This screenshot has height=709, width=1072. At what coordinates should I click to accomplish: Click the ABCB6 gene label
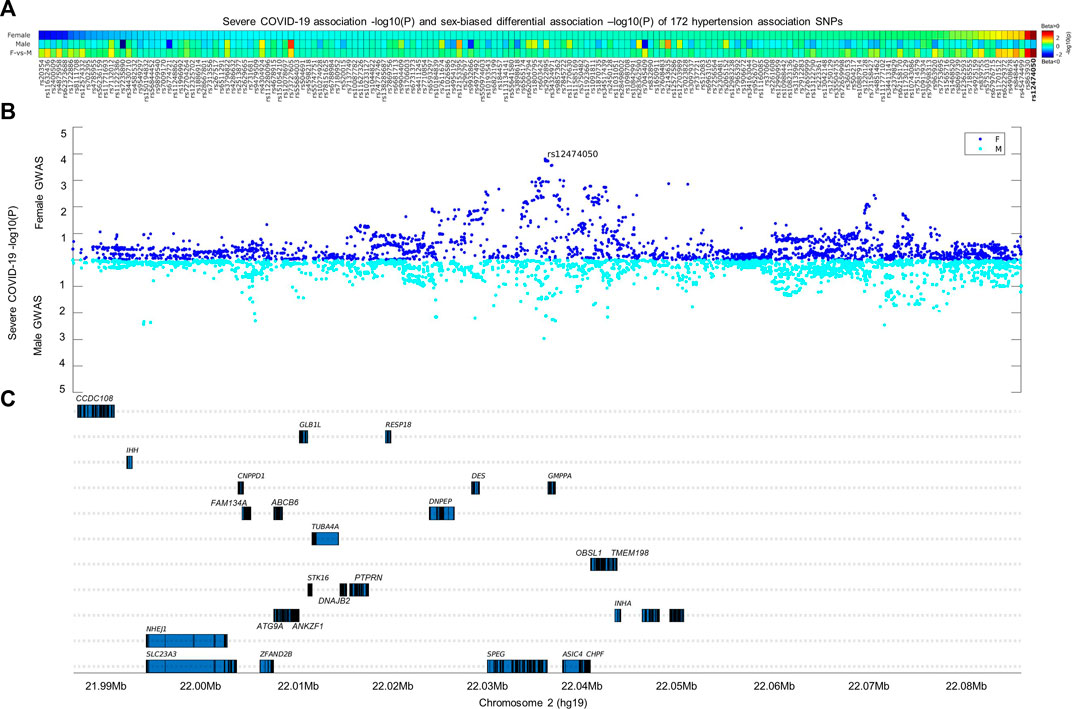click(284, 503)
